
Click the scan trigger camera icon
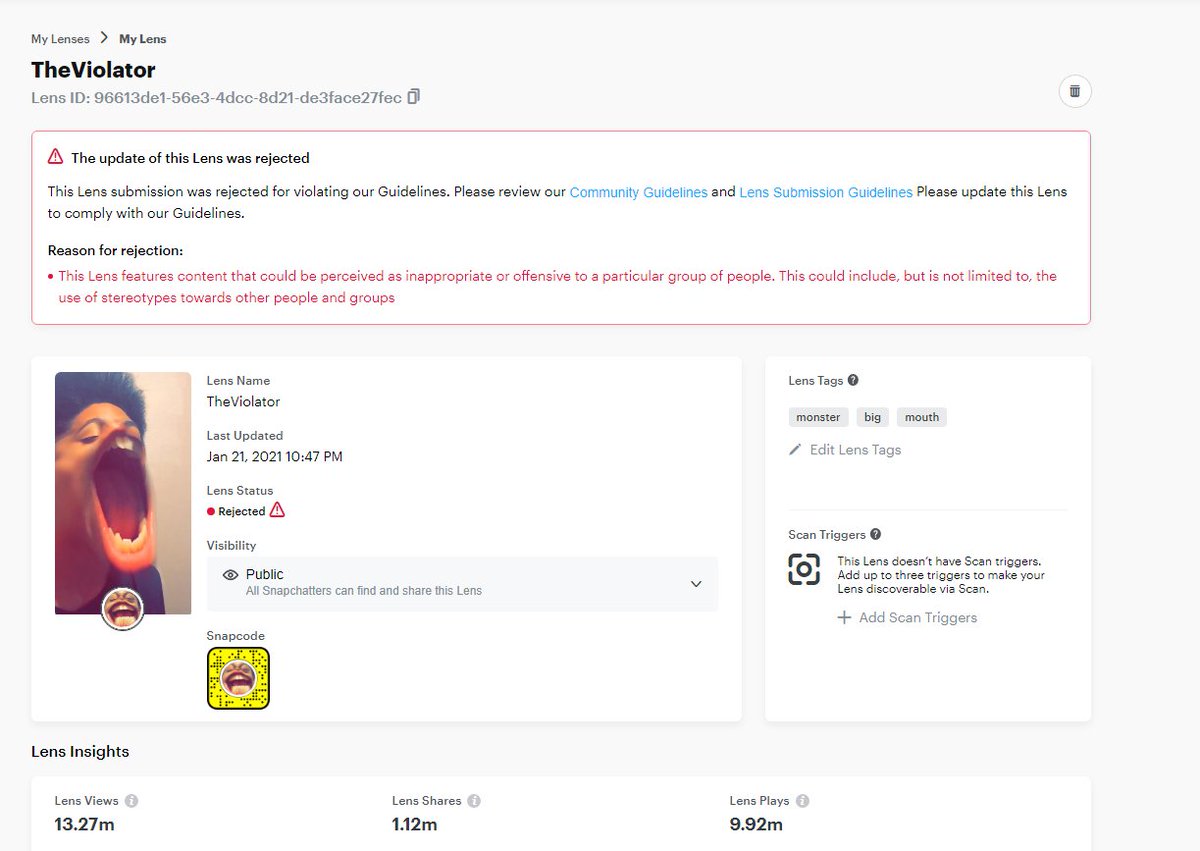point(804,569)
